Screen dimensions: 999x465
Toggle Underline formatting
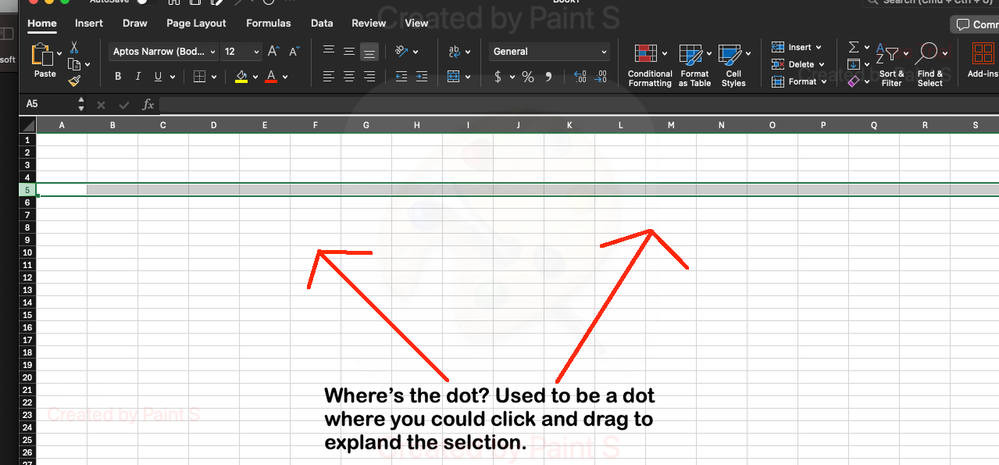tap(157, 76)
